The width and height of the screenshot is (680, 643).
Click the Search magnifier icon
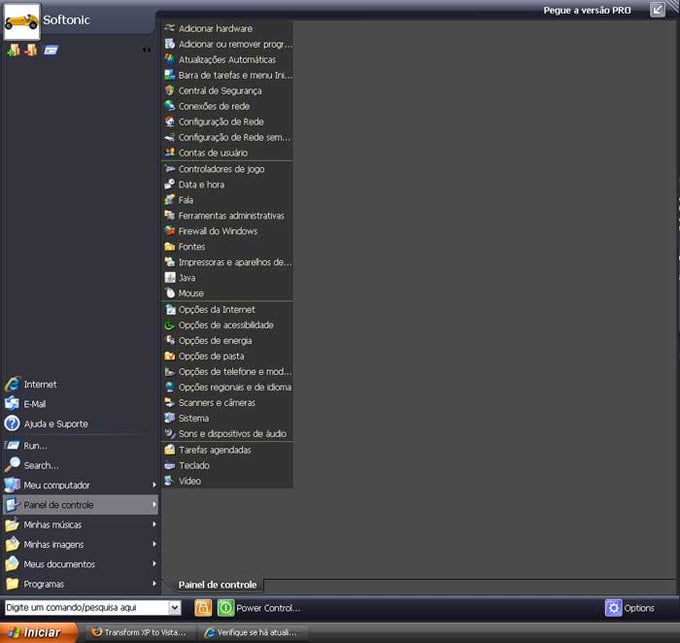tap(12, 465)
